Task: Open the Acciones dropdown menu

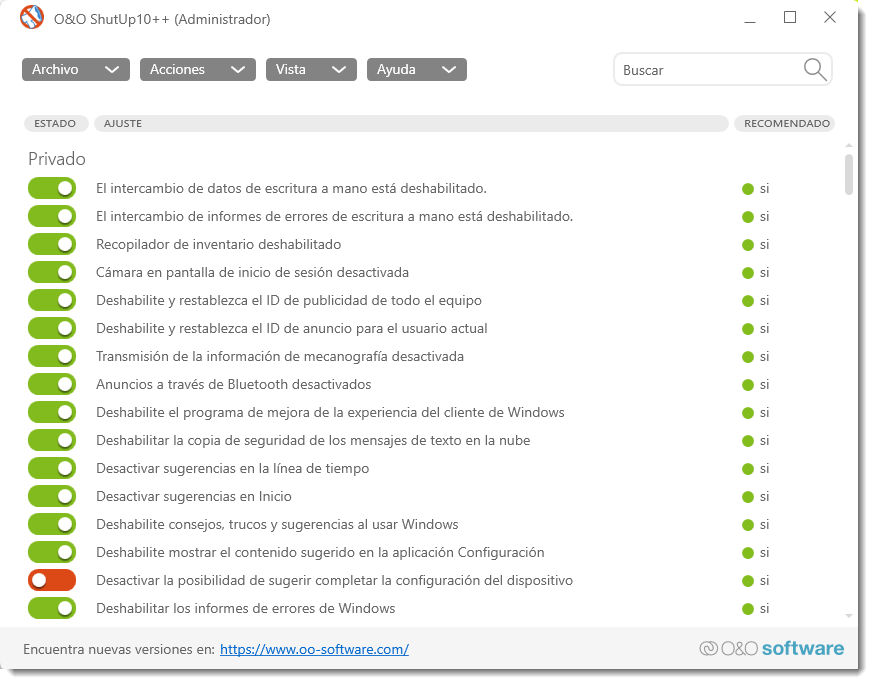Action: click(x=198, y=70)
